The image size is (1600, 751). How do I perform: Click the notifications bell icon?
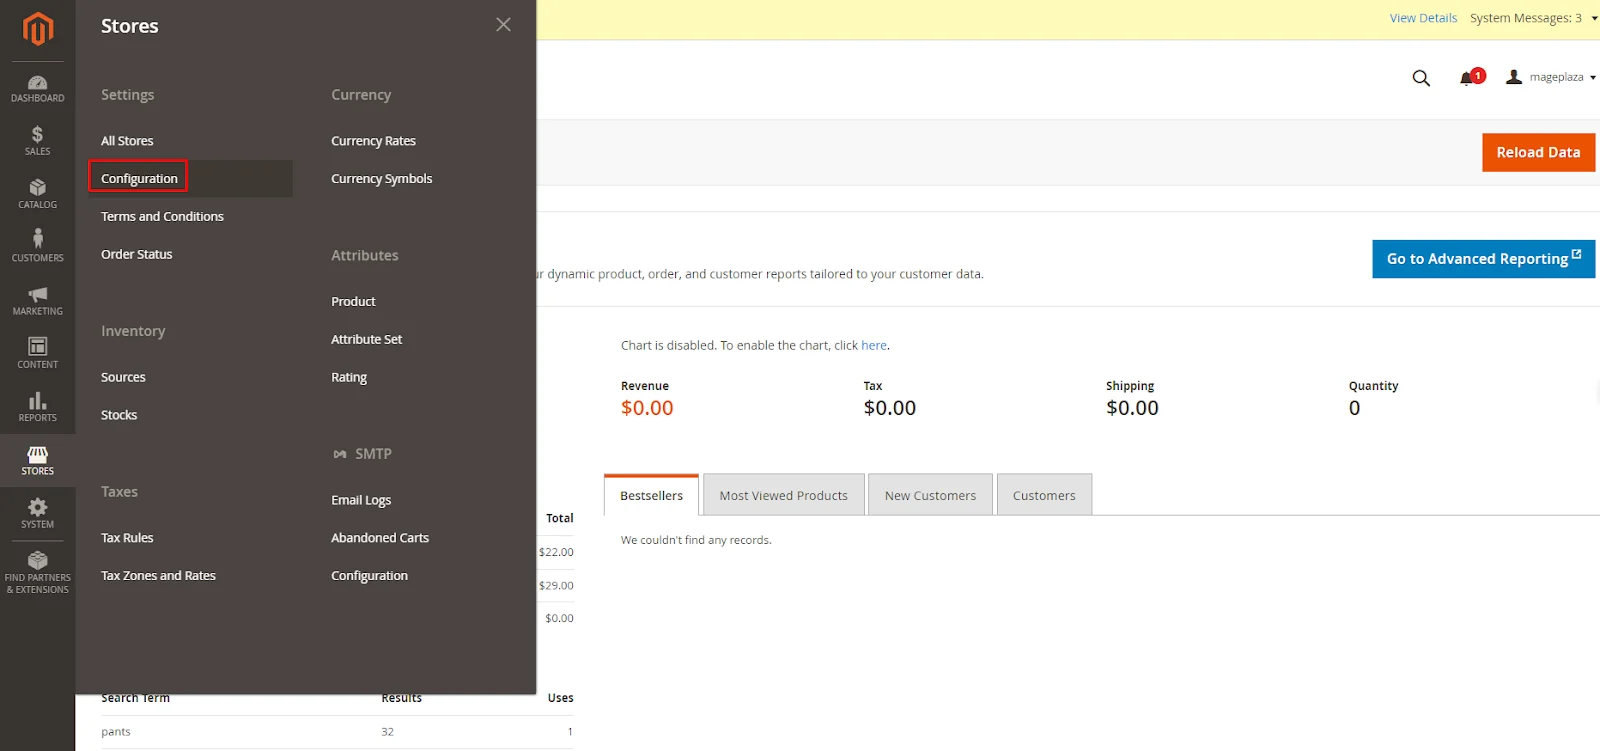(1467, 78)
